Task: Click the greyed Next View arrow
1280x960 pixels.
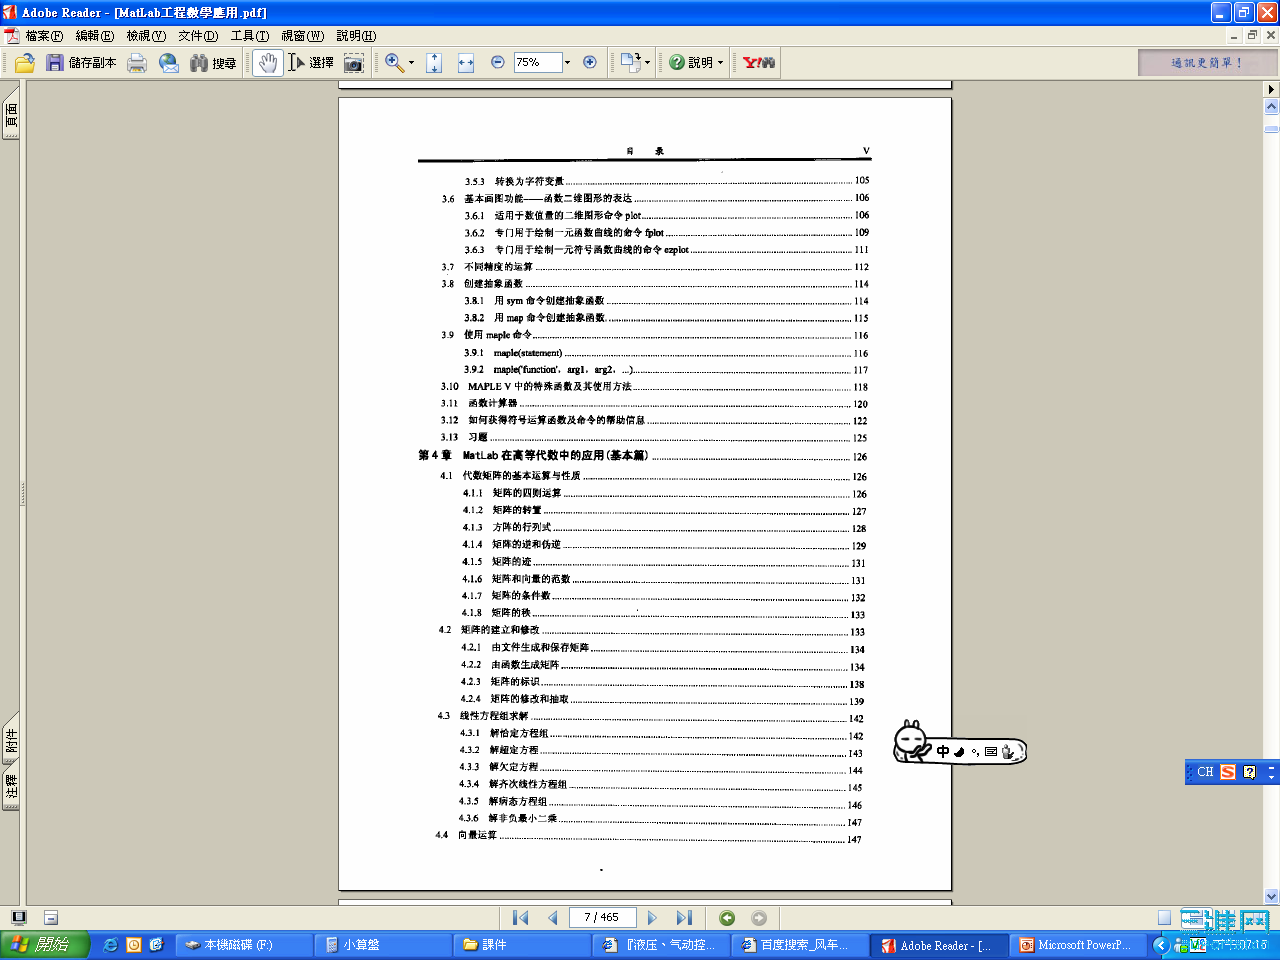Action: click(759, 918)
